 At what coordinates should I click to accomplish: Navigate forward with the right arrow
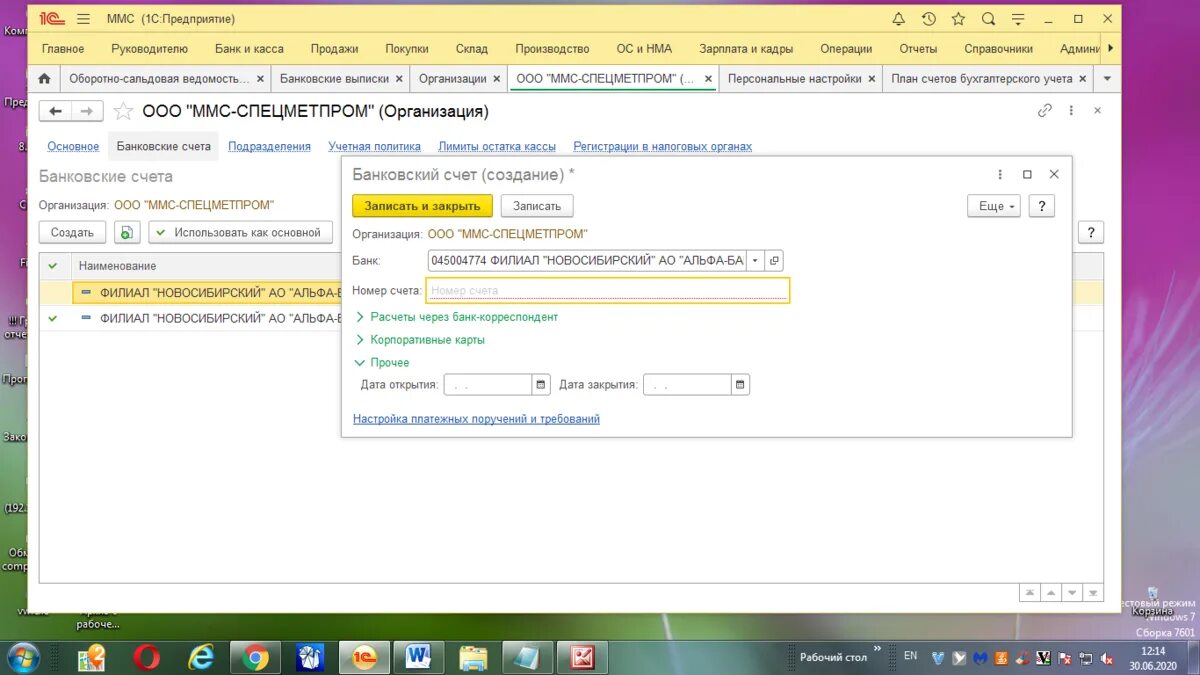click(x=87, y=111)
